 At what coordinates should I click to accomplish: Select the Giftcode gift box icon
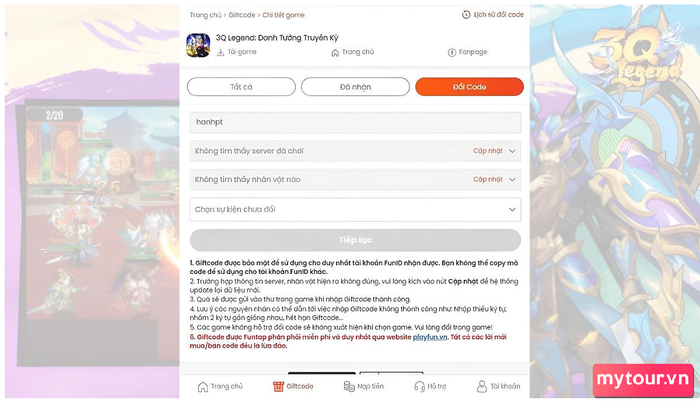coord(278,386)
